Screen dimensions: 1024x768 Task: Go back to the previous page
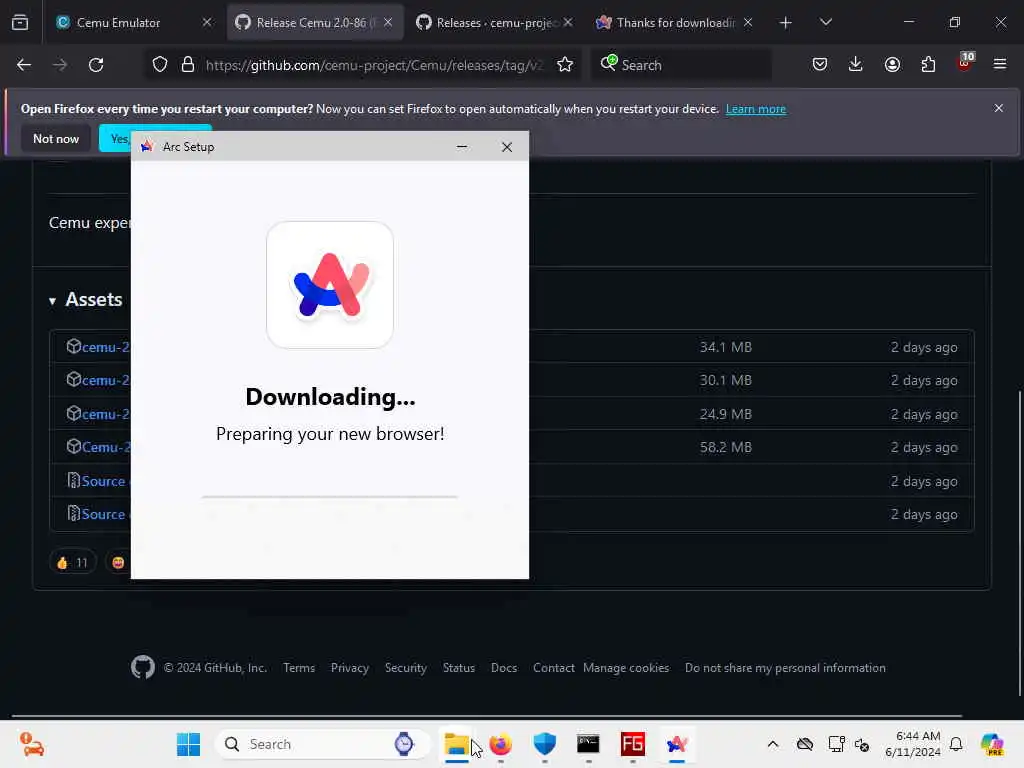coord(24,65)
